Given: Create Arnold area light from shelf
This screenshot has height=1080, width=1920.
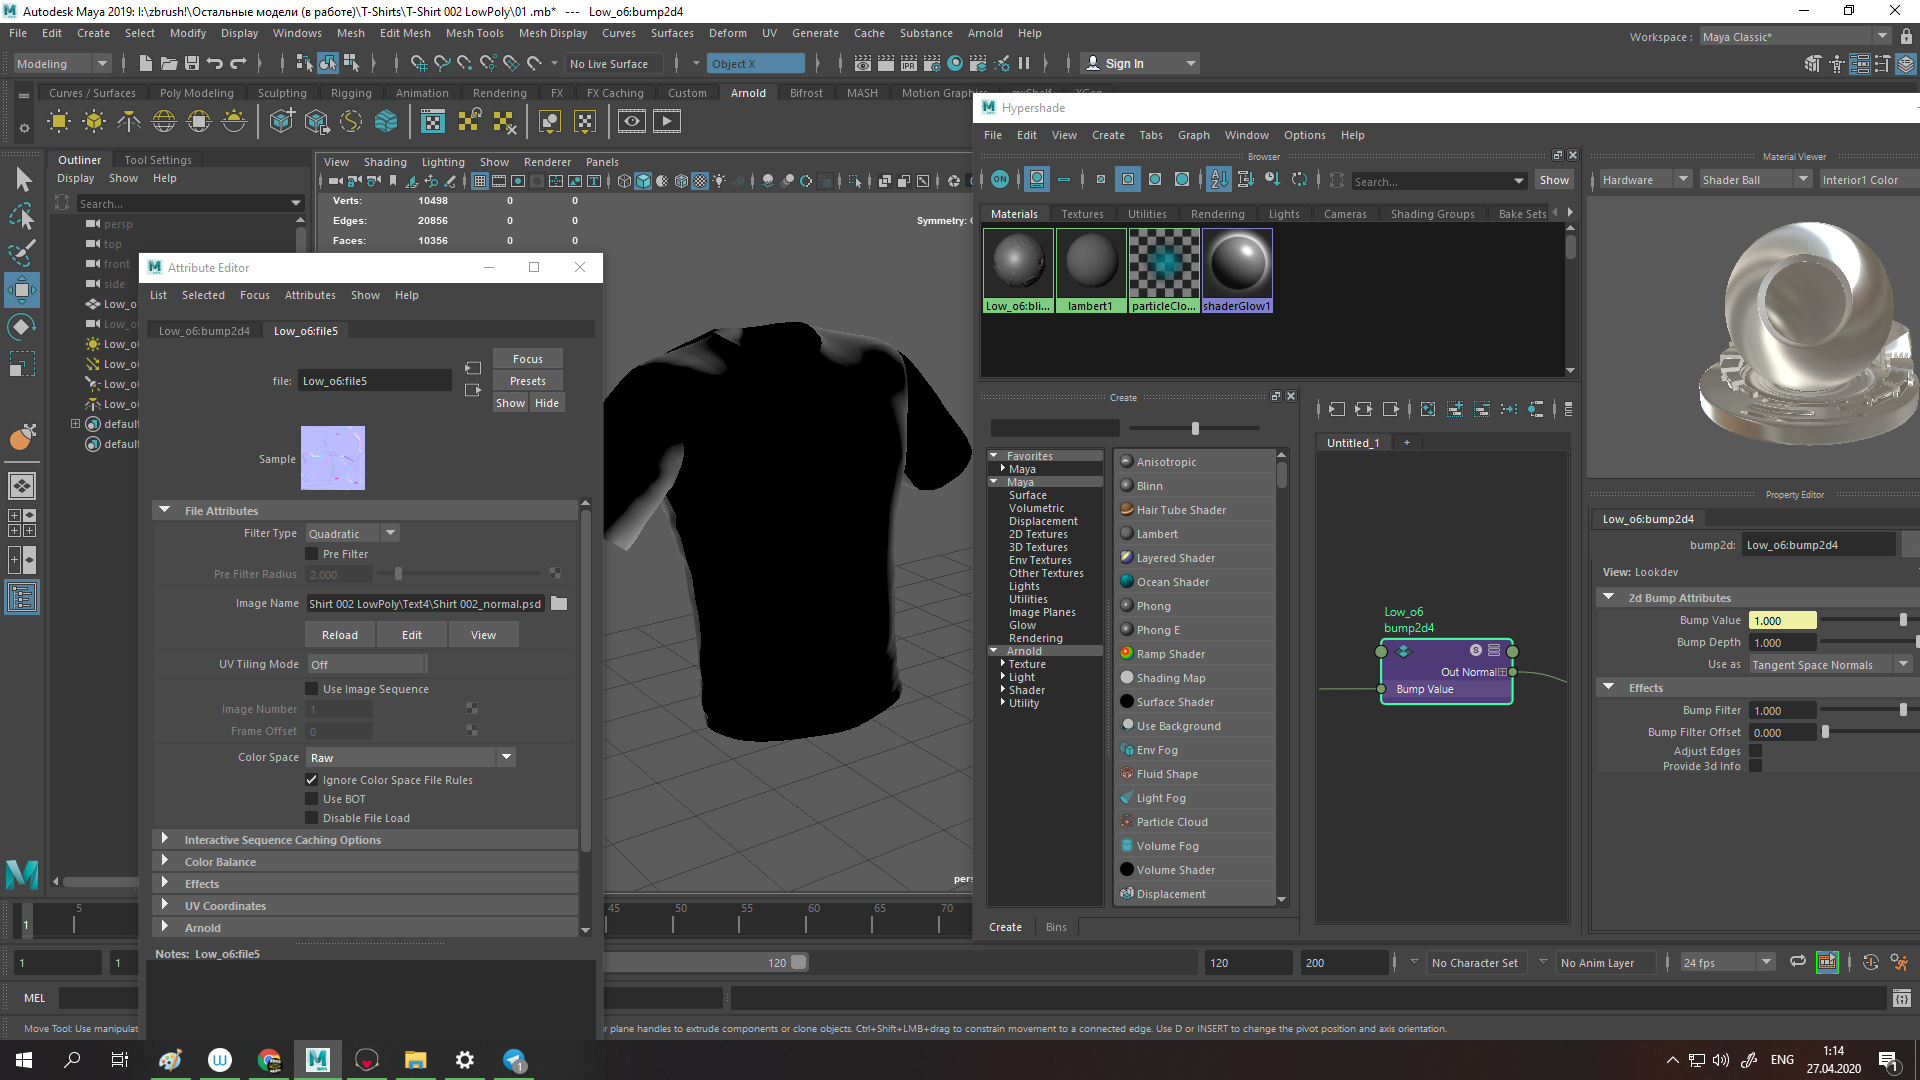Looking at the screenshot, I should pyautogui.click(x=59, y=122).
